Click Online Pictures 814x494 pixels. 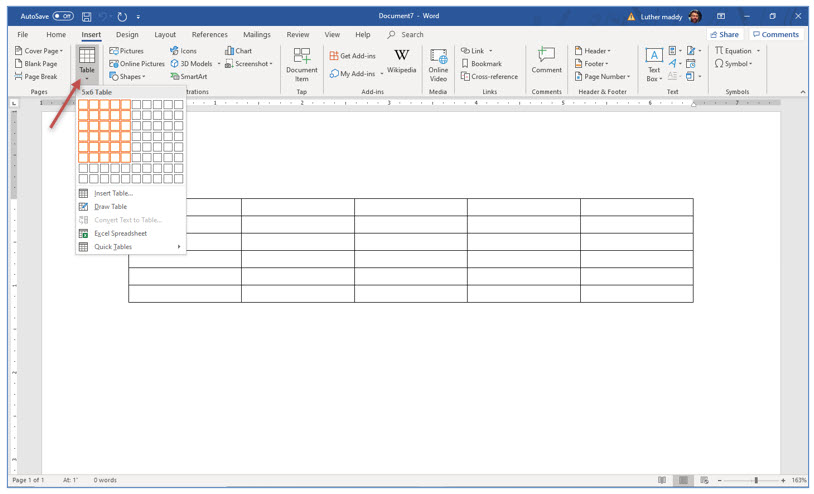pos(137,63)
